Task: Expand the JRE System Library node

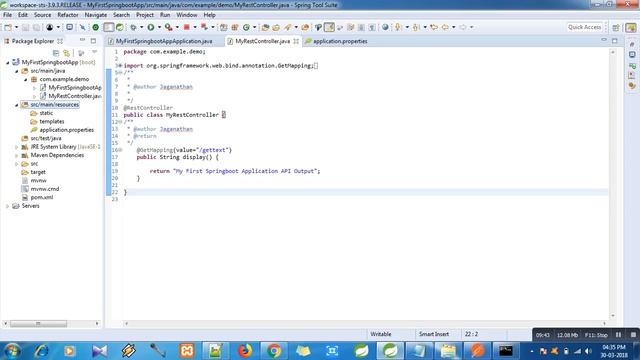Action: [17, 147]
